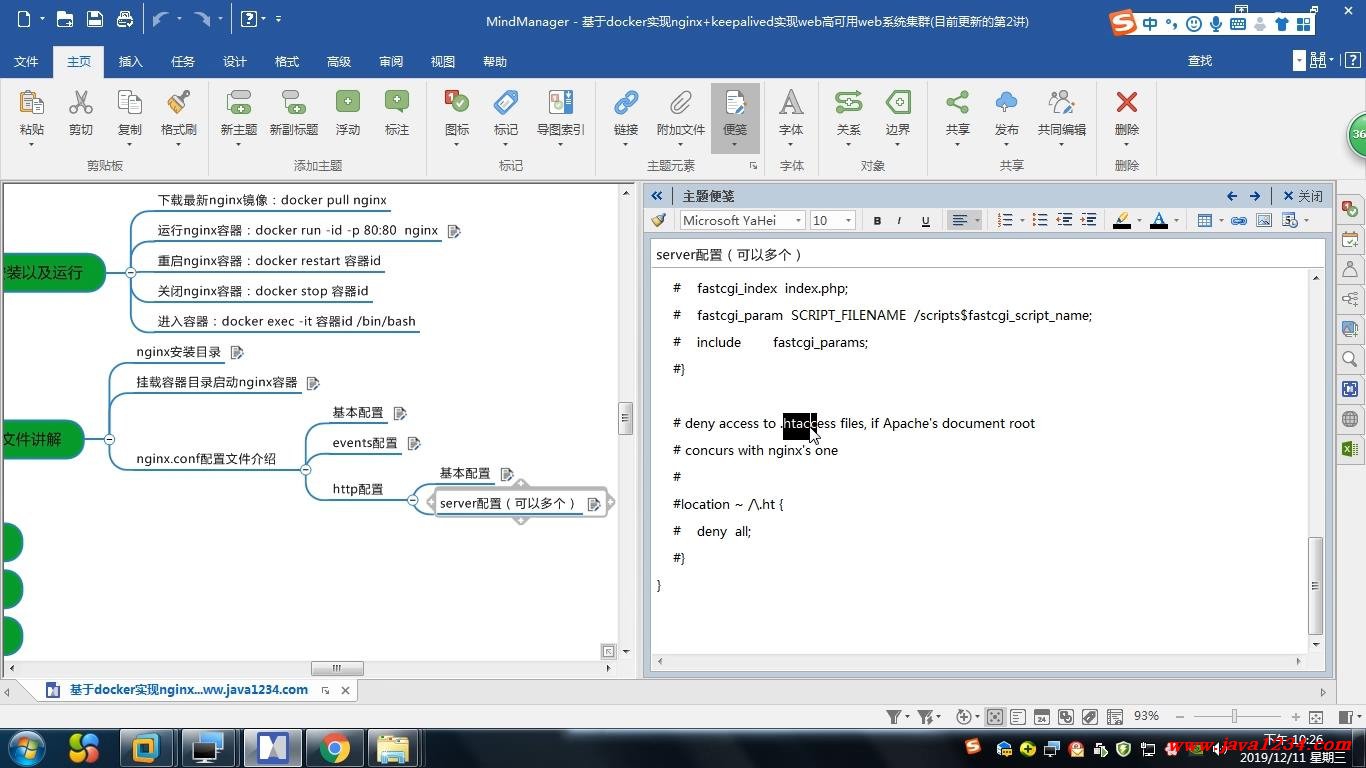
Task: Open the 视图 ribbon tab
Action: click(x=443, y=62)
